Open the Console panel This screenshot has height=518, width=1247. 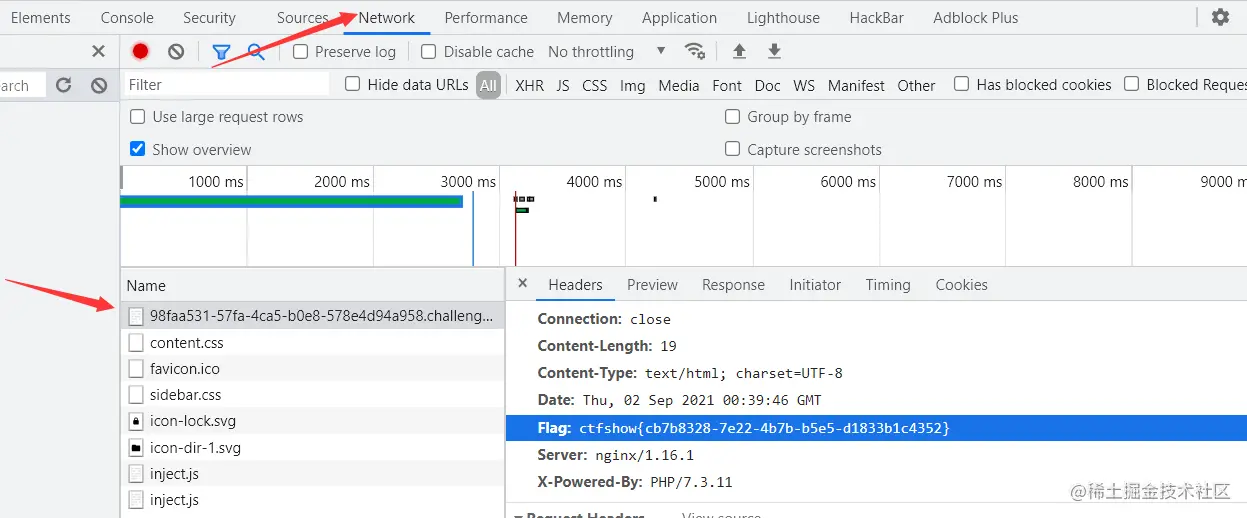click(127, 18)
